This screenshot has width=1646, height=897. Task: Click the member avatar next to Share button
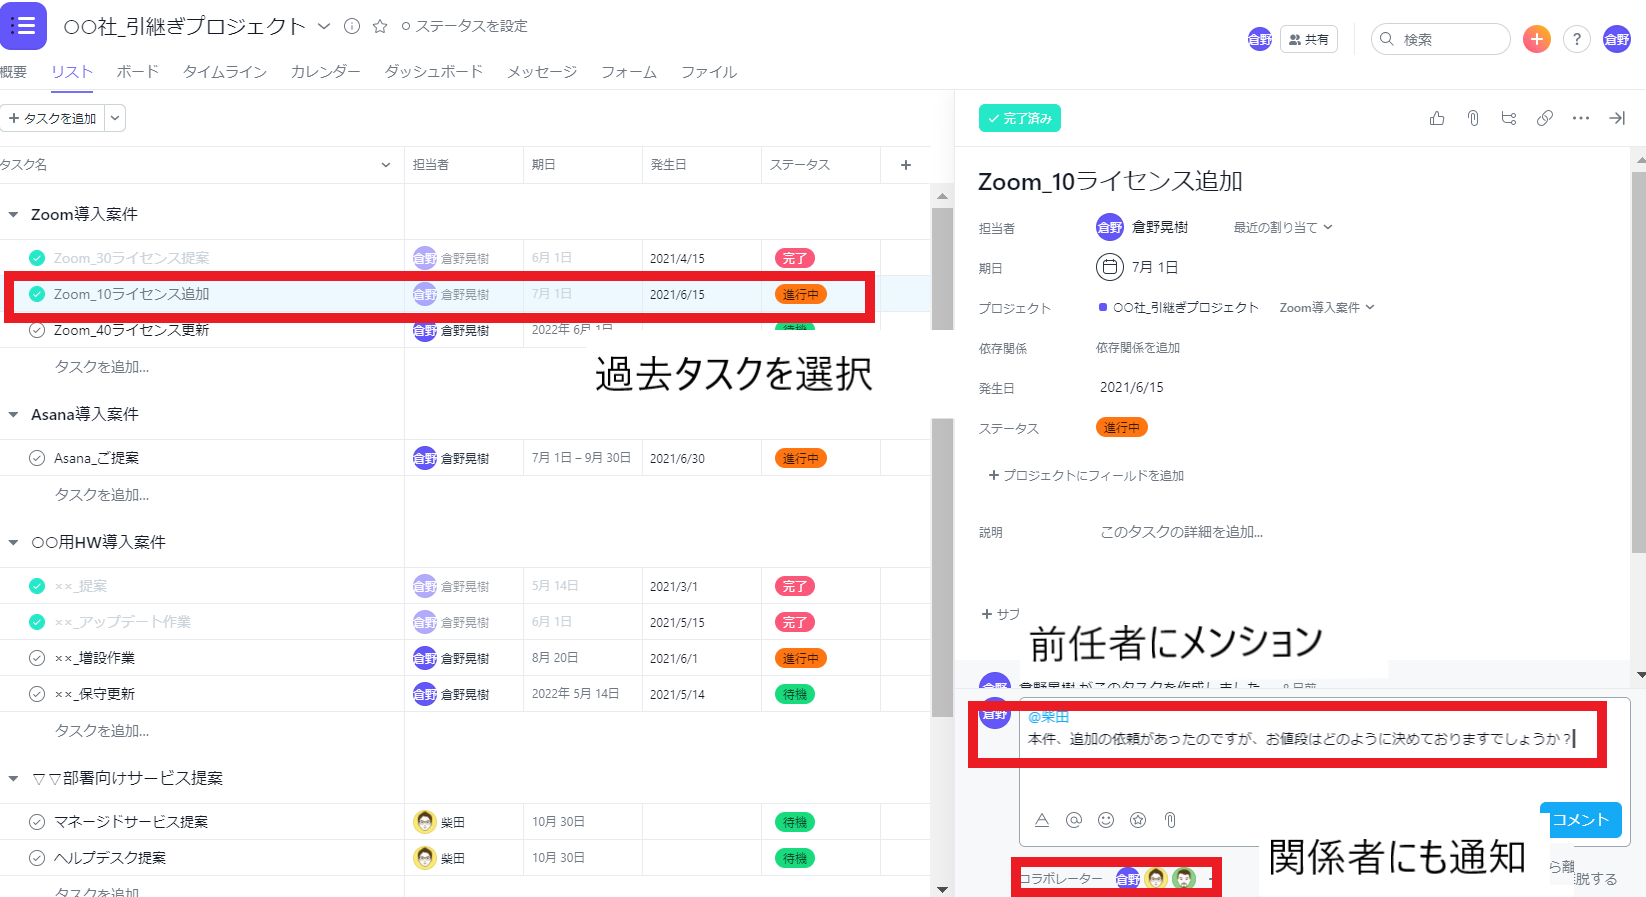(x=1260, y=39)
